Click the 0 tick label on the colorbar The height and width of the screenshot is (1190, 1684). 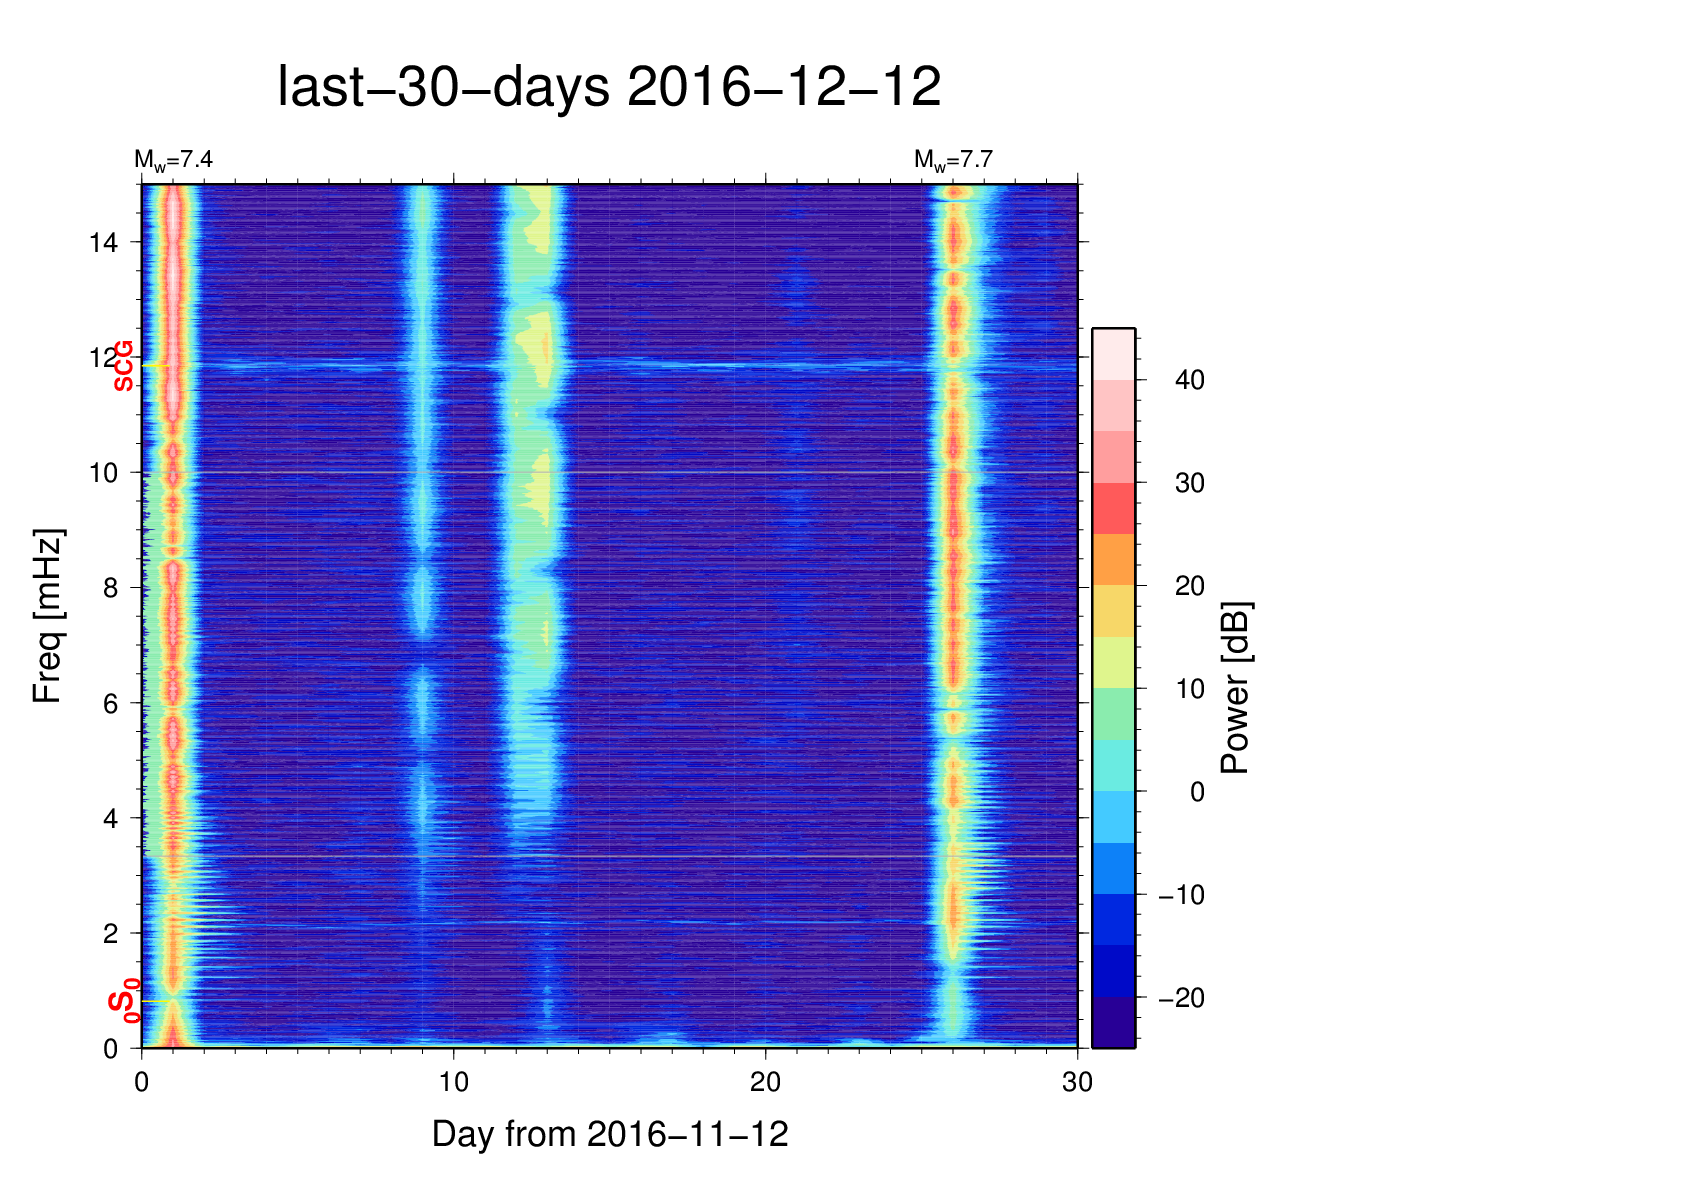point(1197,792)
